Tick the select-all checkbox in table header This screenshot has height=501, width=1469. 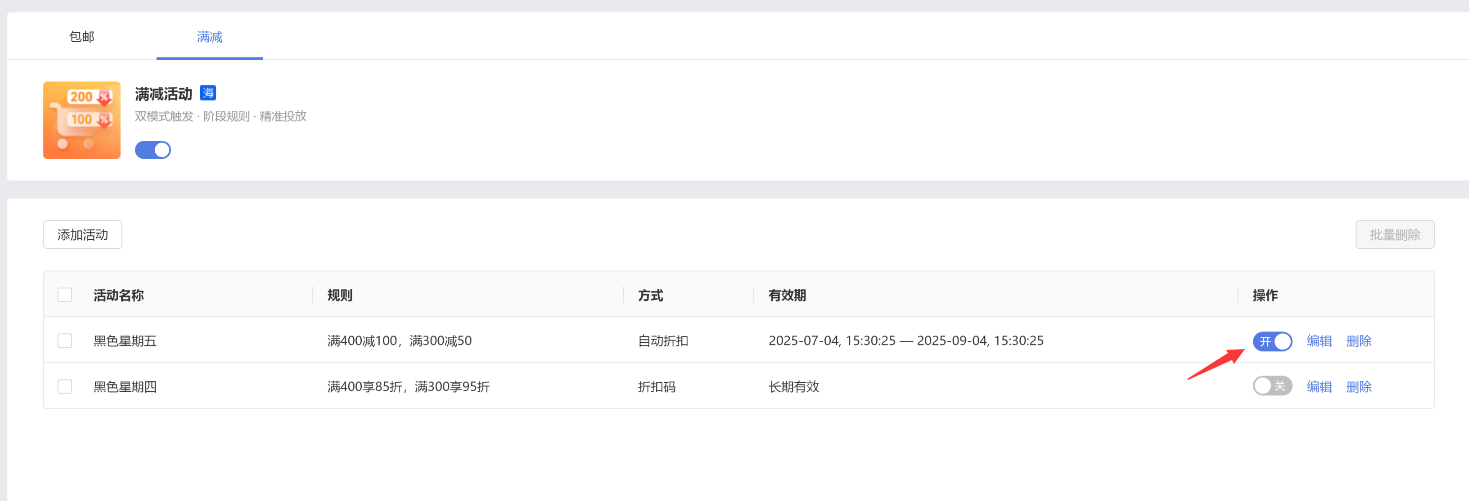pyautogui.click(x=65, y=295)
